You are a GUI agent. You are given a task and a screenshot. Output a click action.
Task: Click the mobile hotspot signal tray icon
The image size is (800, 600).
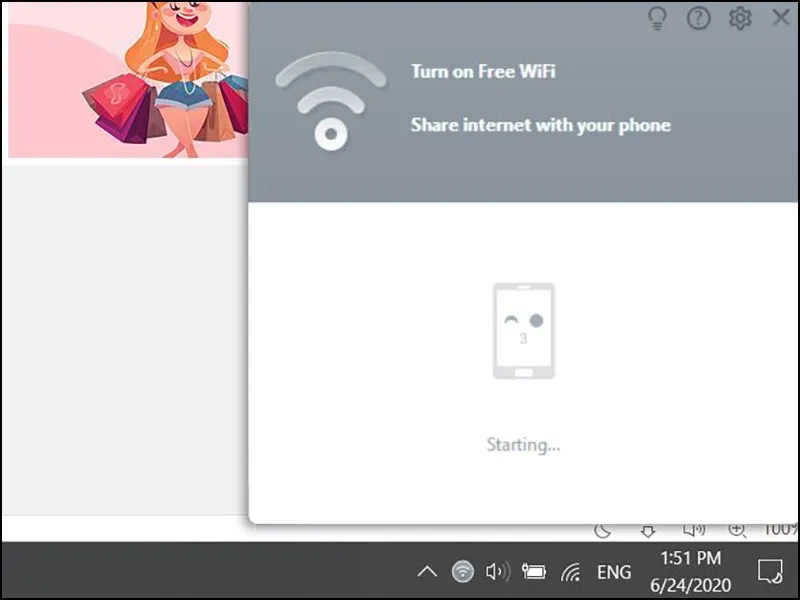[571, 571]
